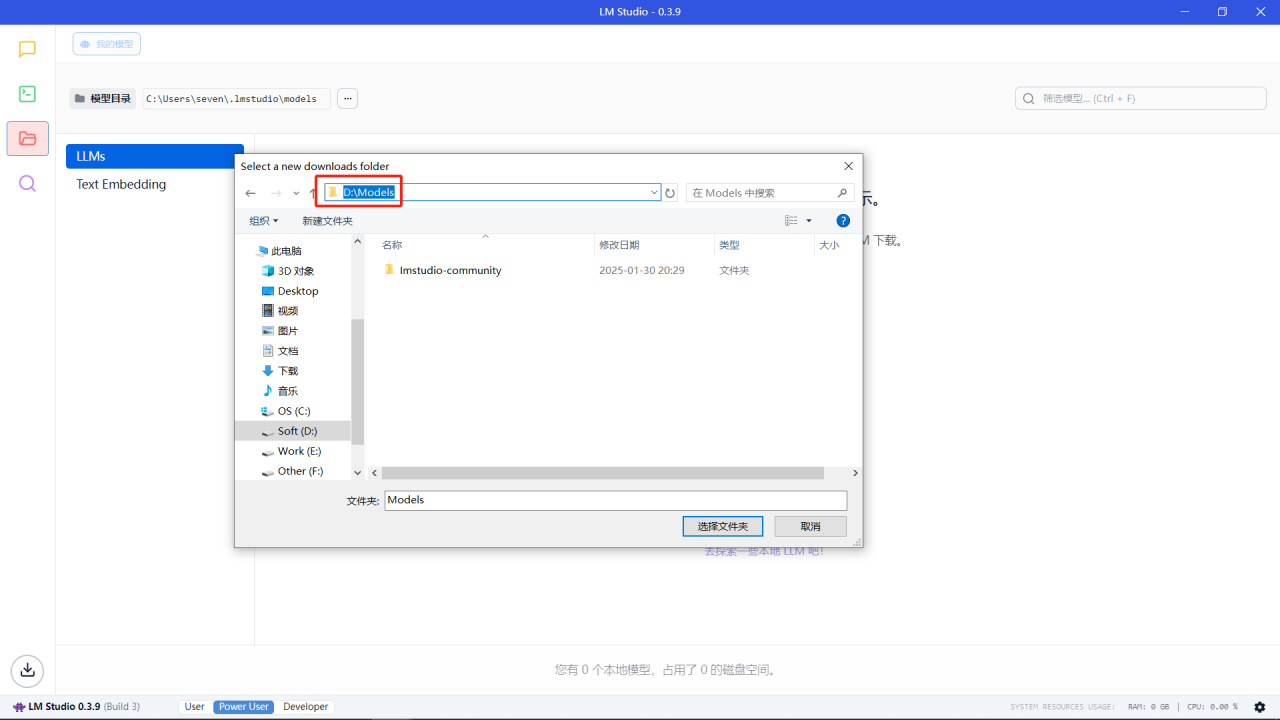Screen dimensions: 1280x720
Task: Click the 文件夹 name input field
Action: click(x=616, y=500)
